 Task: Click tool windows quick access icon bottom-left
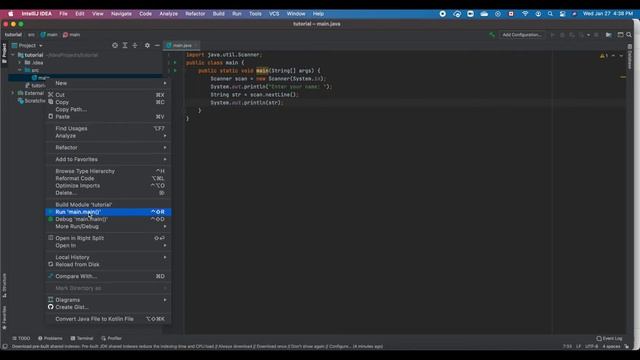click(x=4, y=347)
